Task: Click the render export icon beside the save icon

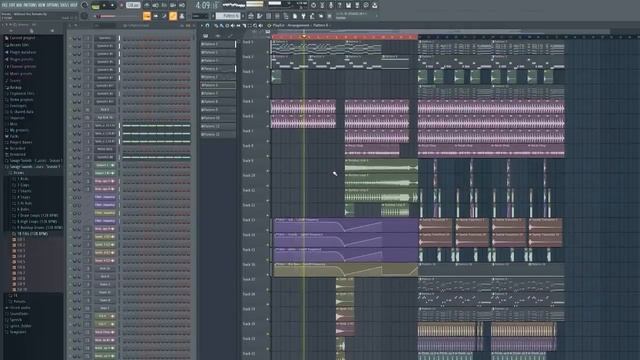Action: point(357,5)
